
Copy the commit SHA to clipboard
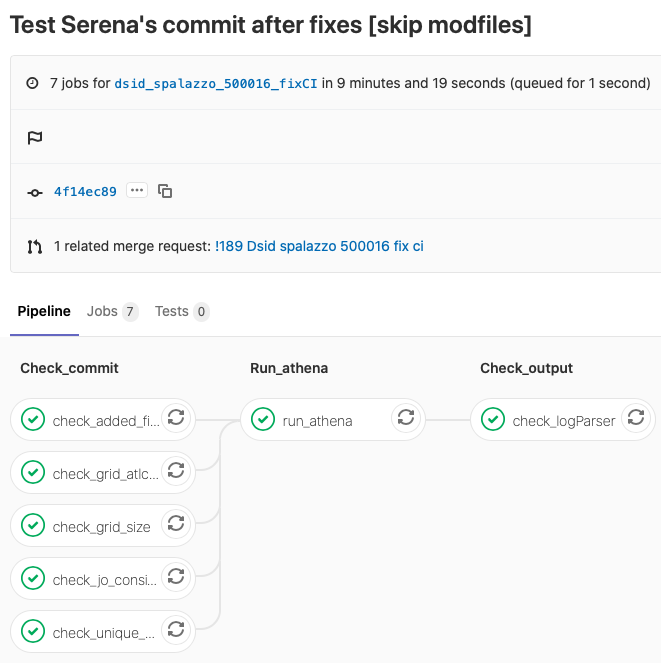[x=165, y=191]
